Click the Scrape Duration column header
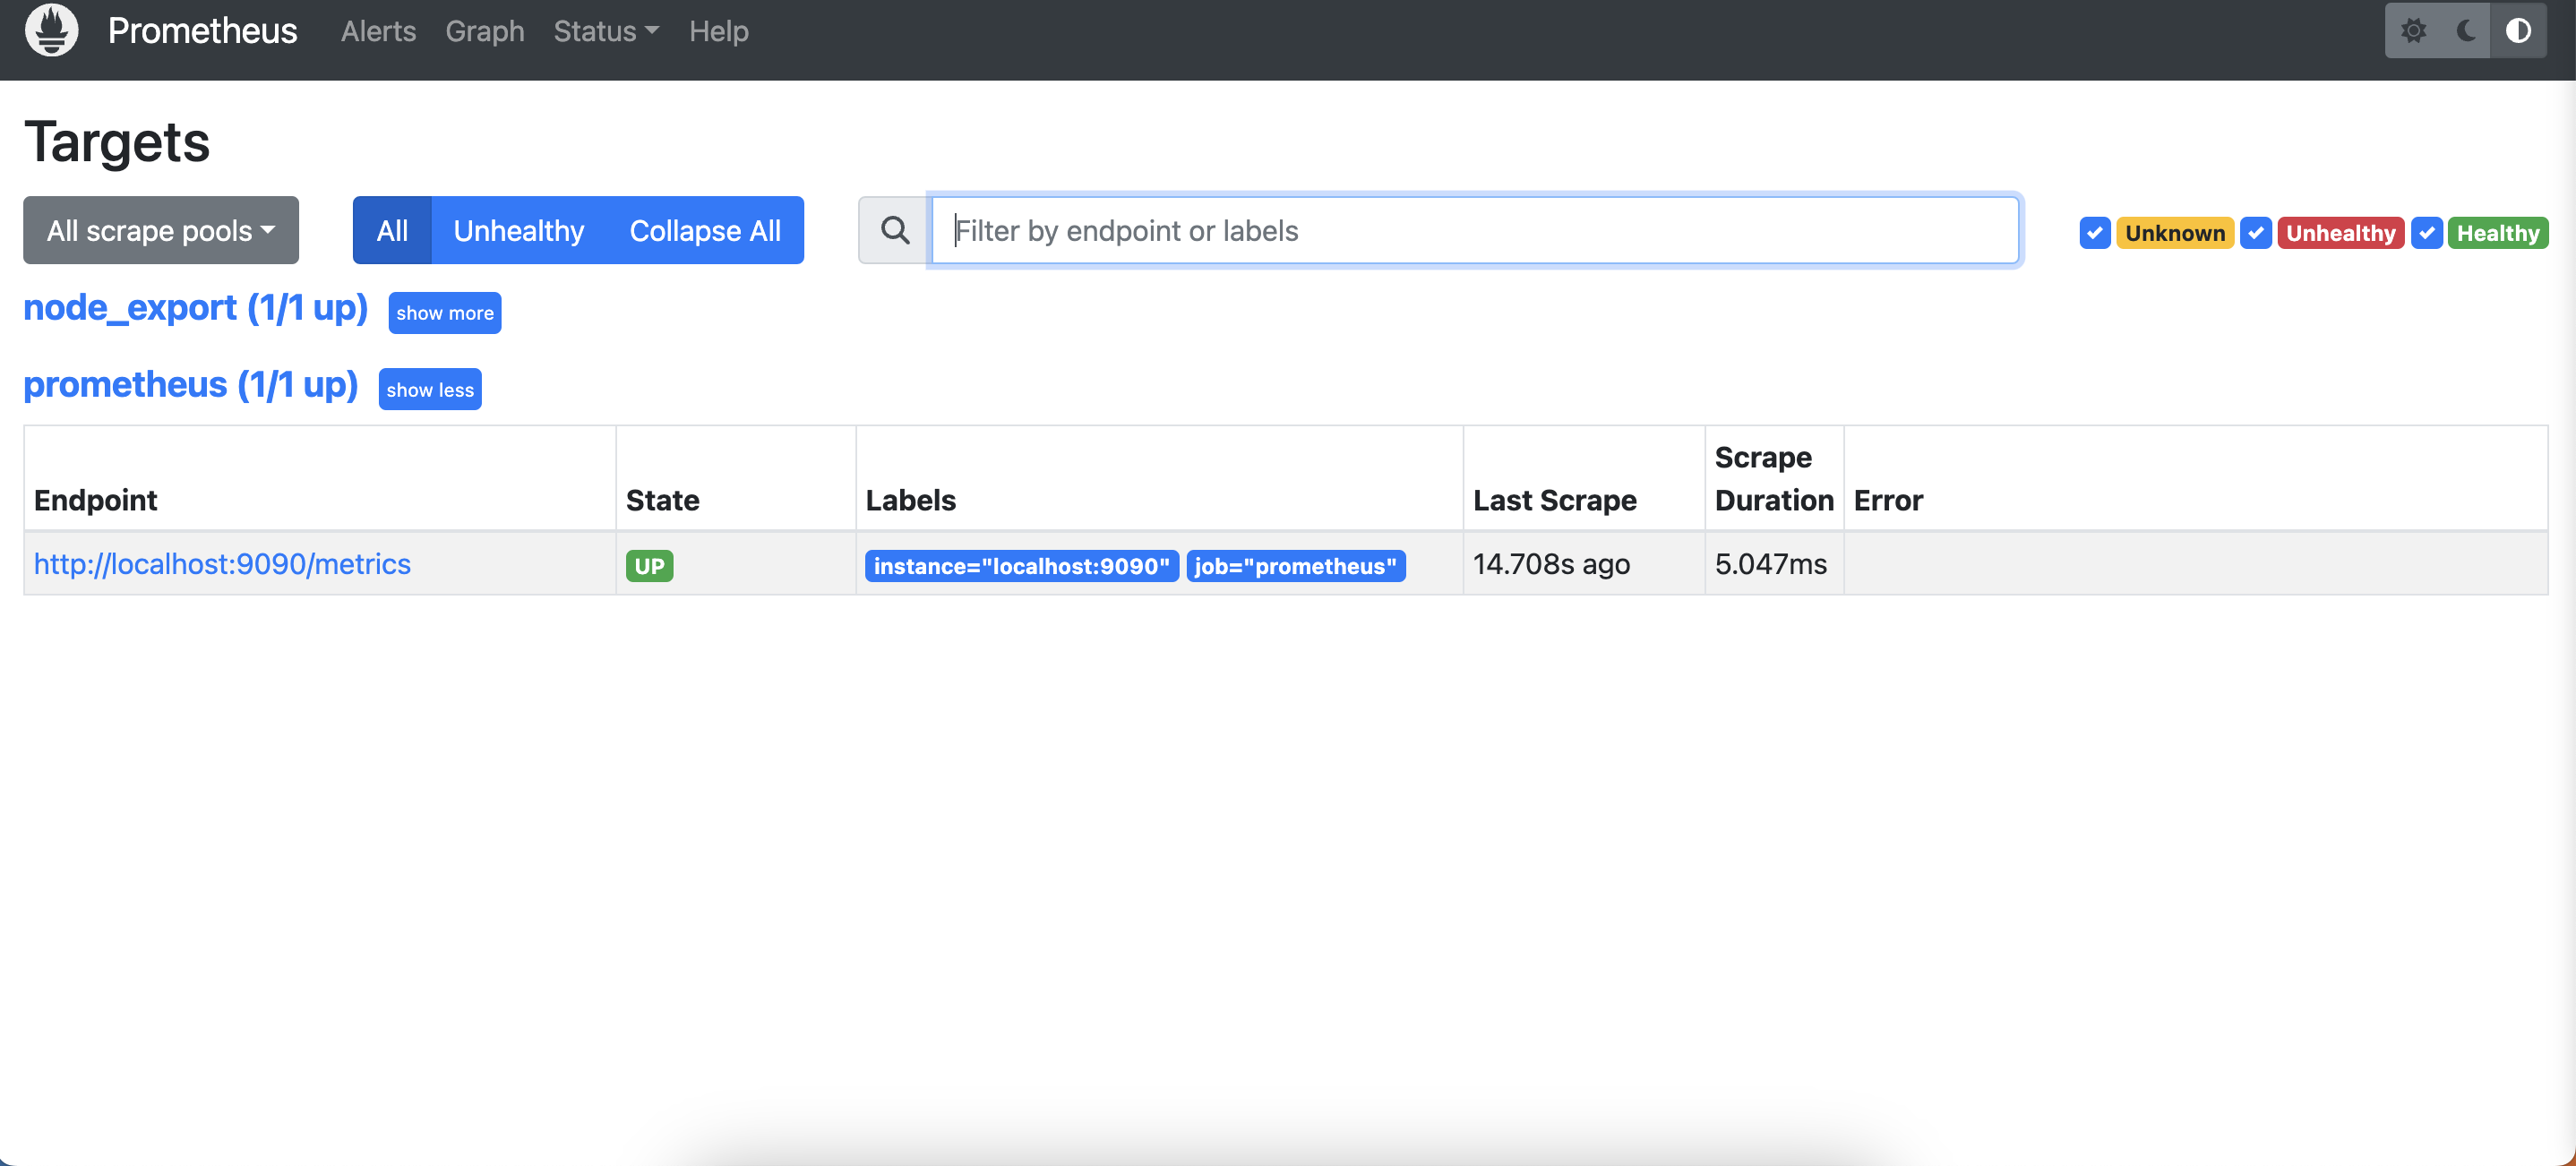The width and height of the screenshot is (2576, 1166). (1775, 479)
